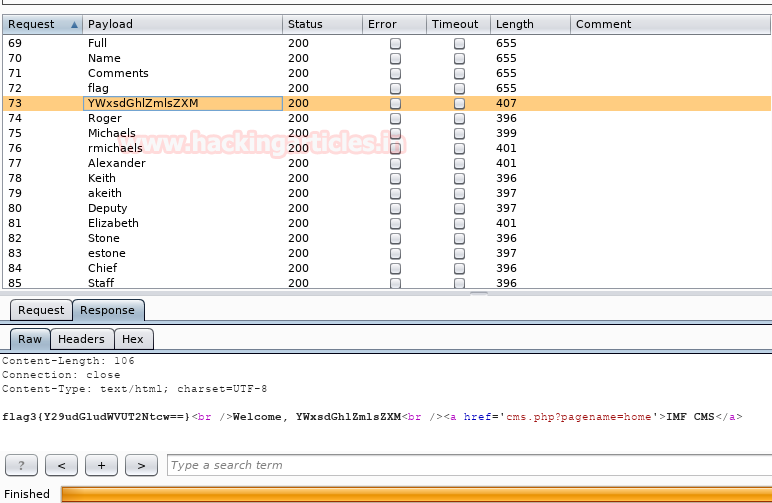Select the Raw view tab

(30, 339)
